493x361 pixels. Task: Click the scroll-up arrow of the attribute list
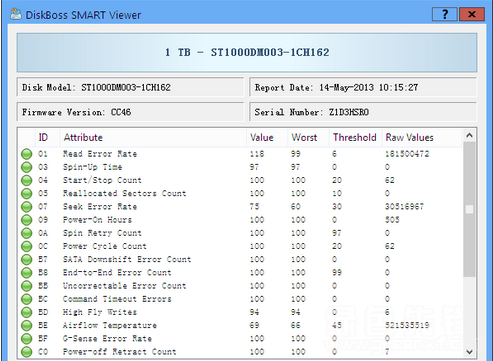pyautogui.click(x=469, y=136)
